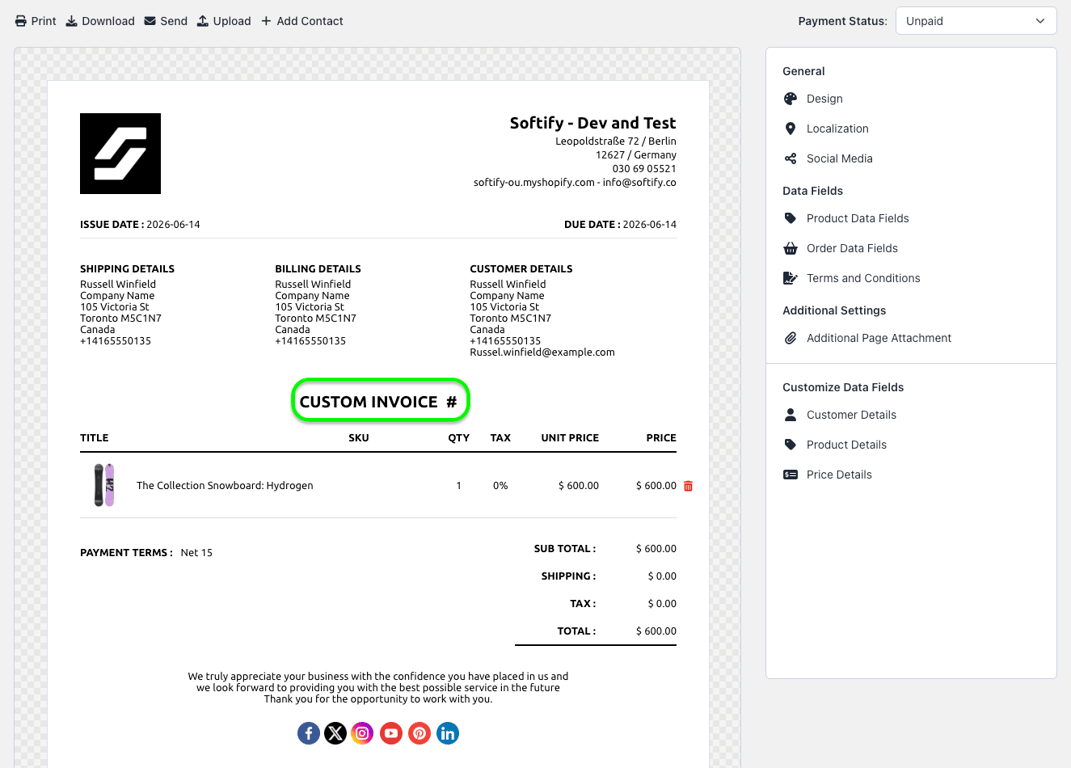This screenshot has height=768, width=1071.
Task: Delete the Hydrogen snowboard line item
Action: 688,486
